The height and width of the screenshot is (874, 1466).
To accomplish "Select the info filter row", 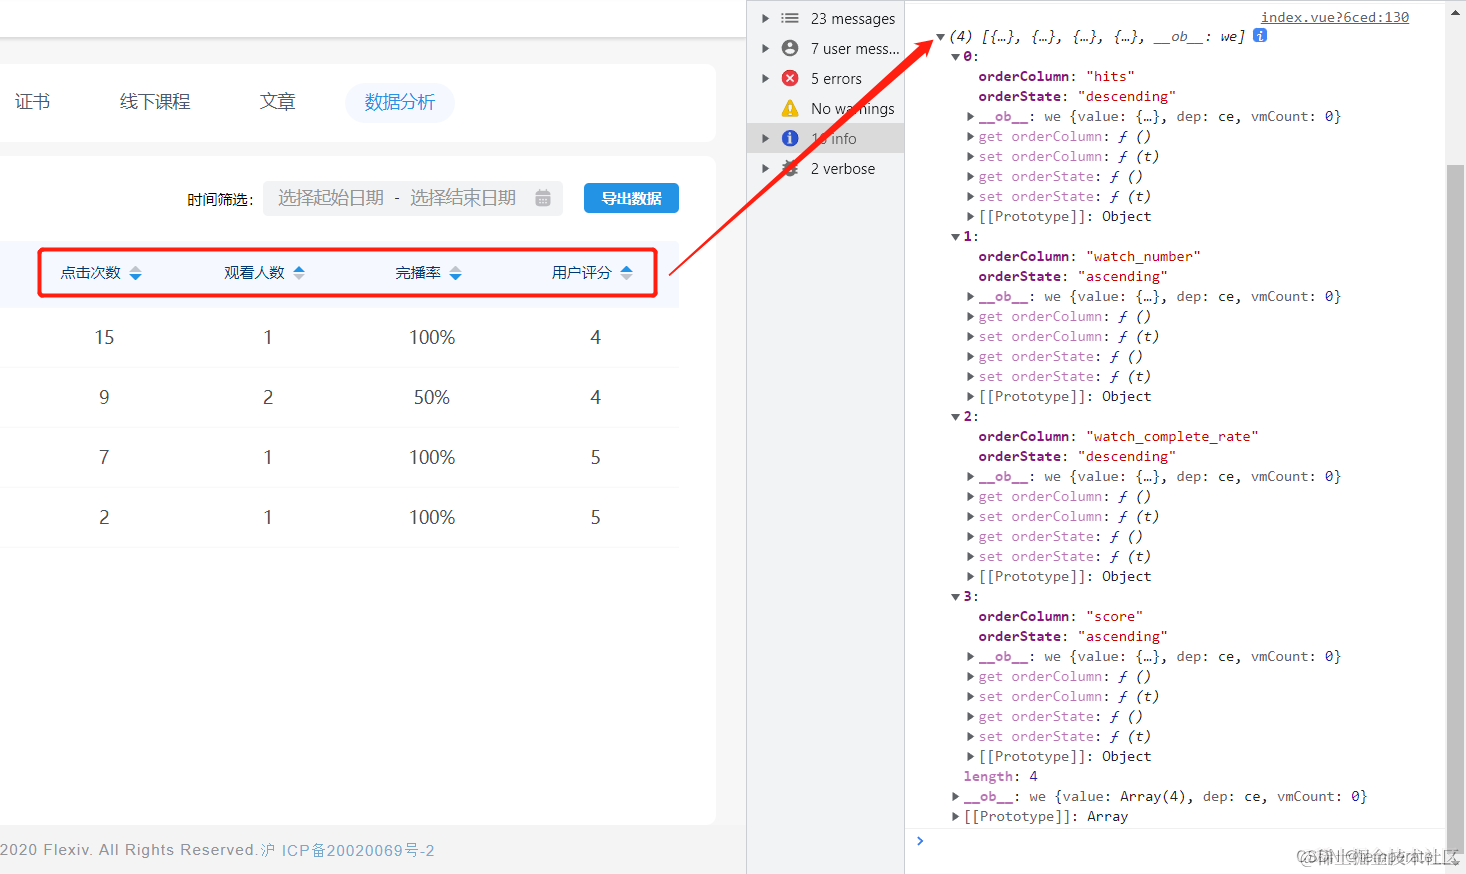I will (826, 138).
